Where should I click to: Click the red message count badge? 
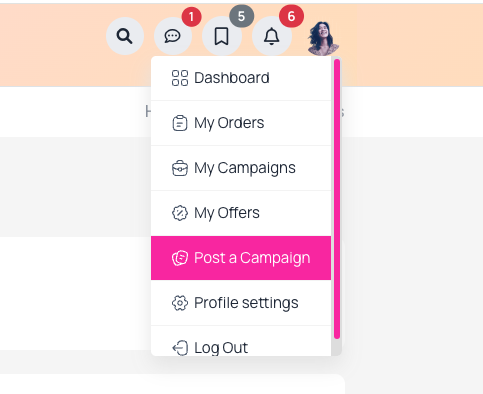click(191, 17)
